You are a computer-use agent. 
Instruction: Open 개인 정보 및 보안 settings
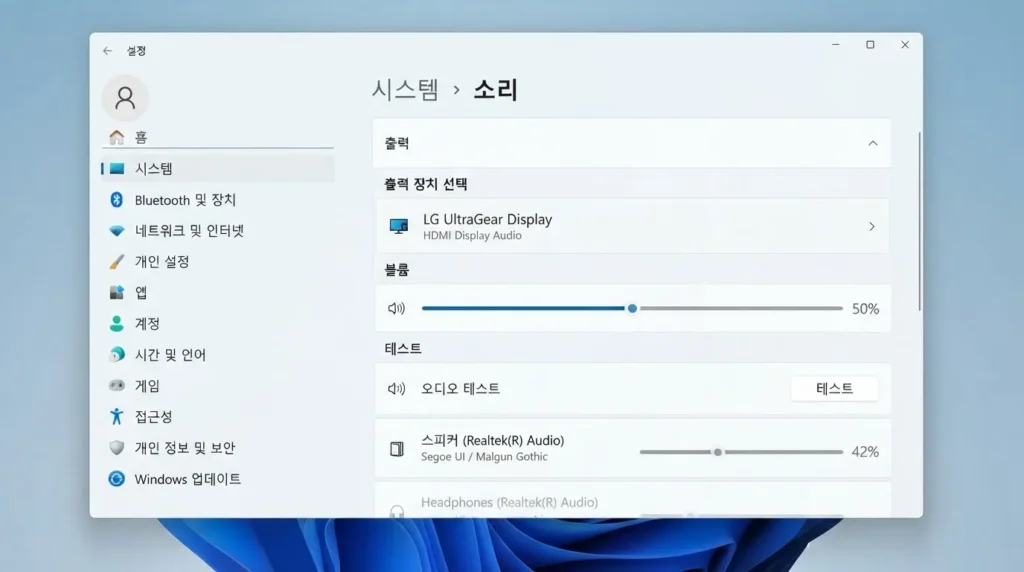(218, 447)
